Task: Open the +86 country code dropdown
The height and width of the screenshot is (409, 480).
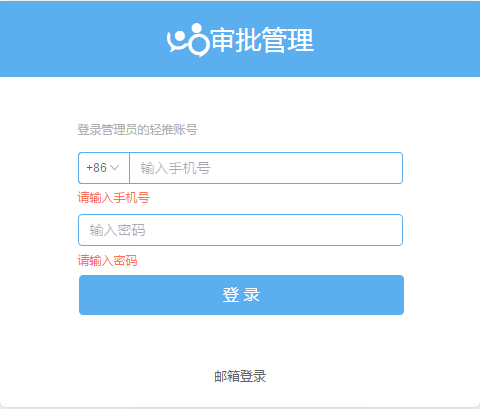Action: (x=104, y=168)
